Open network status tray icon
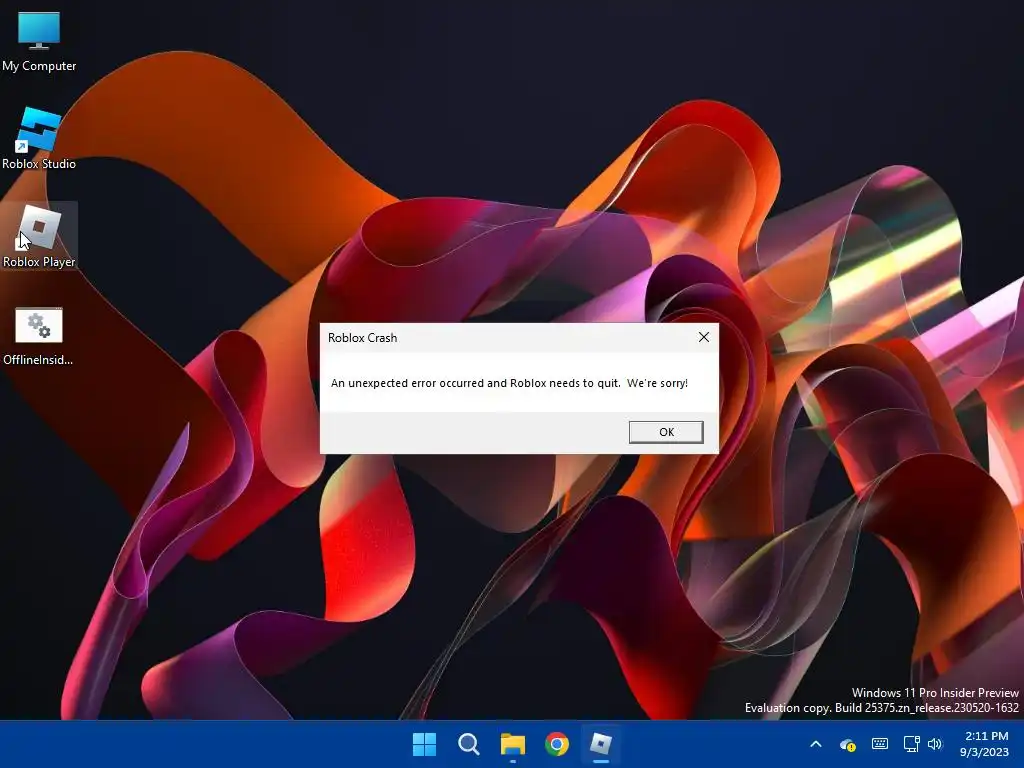 (x=912, y=744)
